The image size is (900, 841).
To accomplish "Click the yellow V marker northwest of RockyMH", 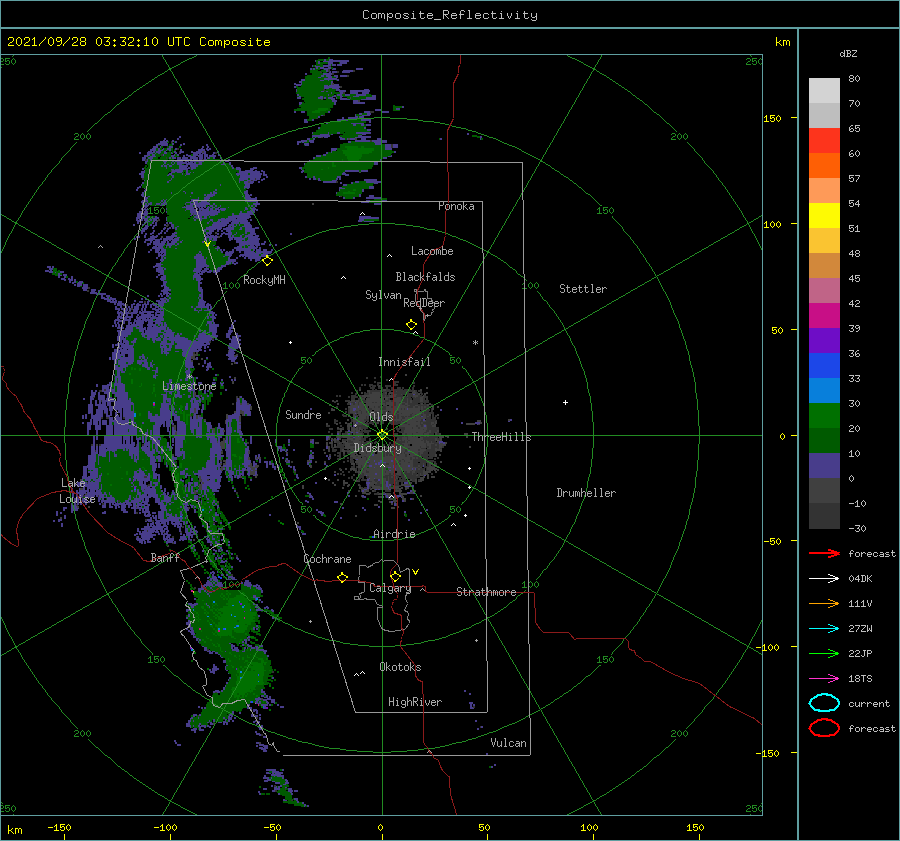I will (x=207, y=244).
